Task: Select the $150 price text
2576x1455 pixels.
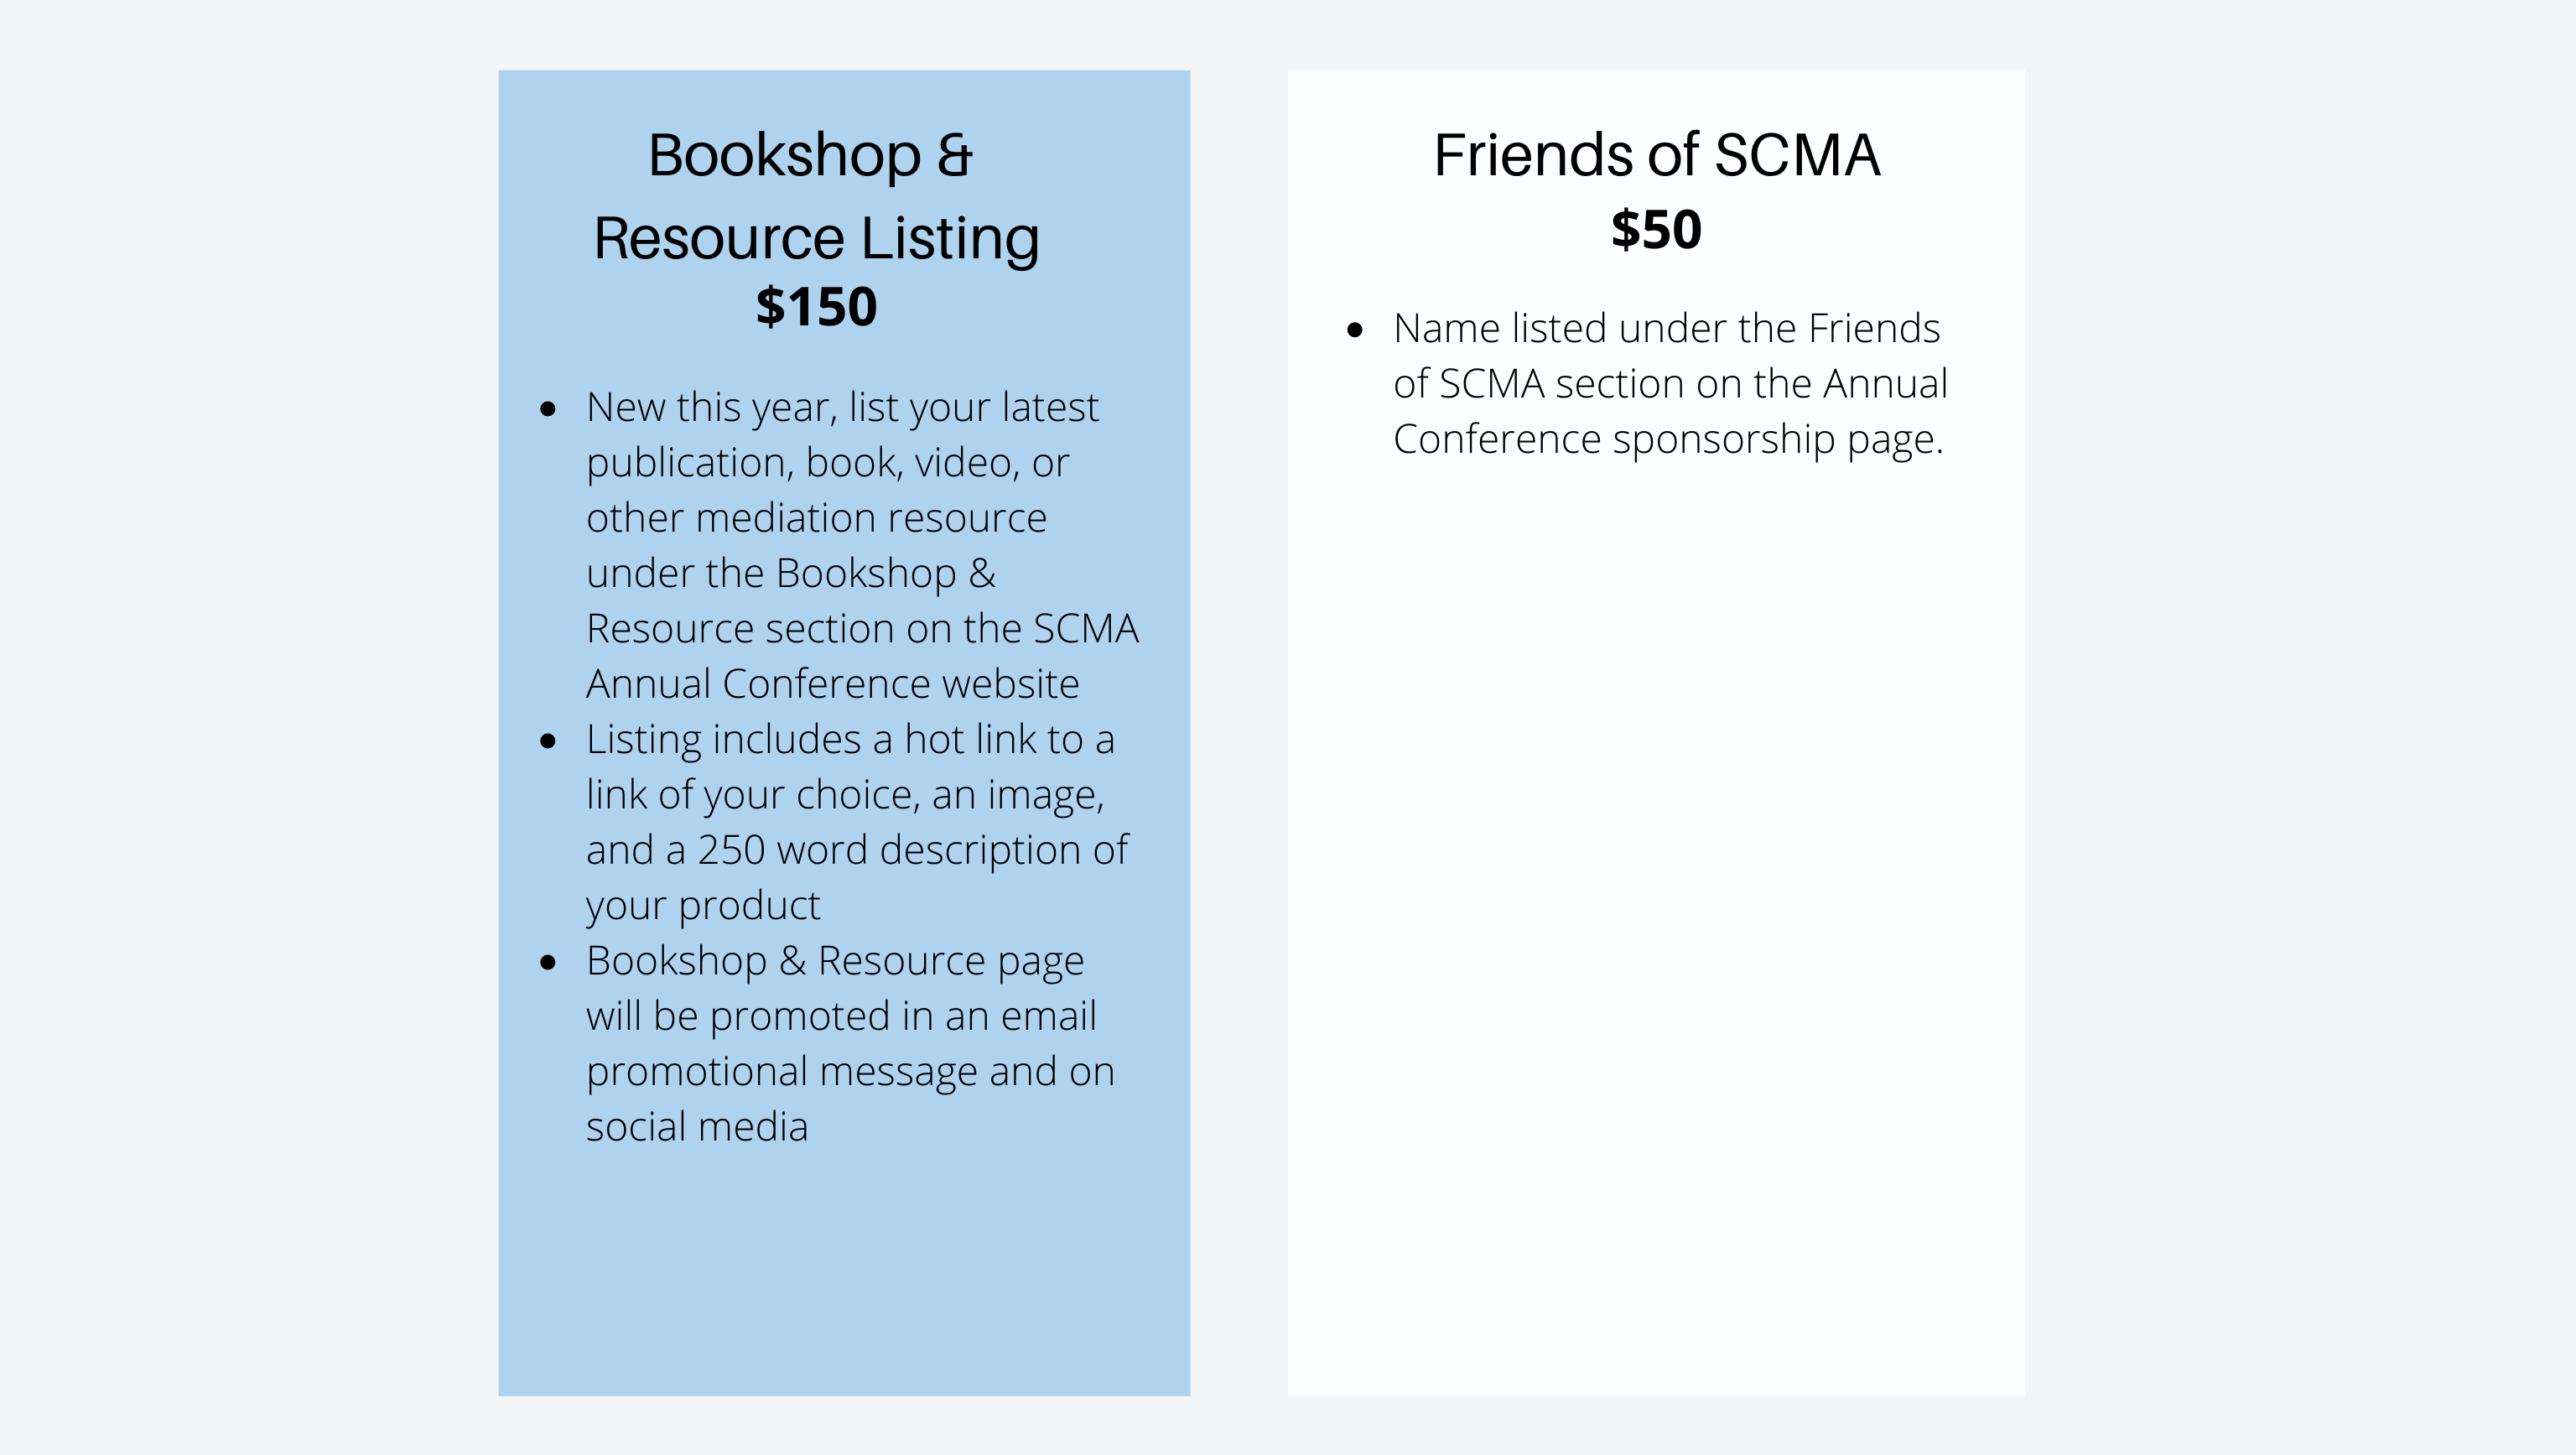Action: [816, 306]
